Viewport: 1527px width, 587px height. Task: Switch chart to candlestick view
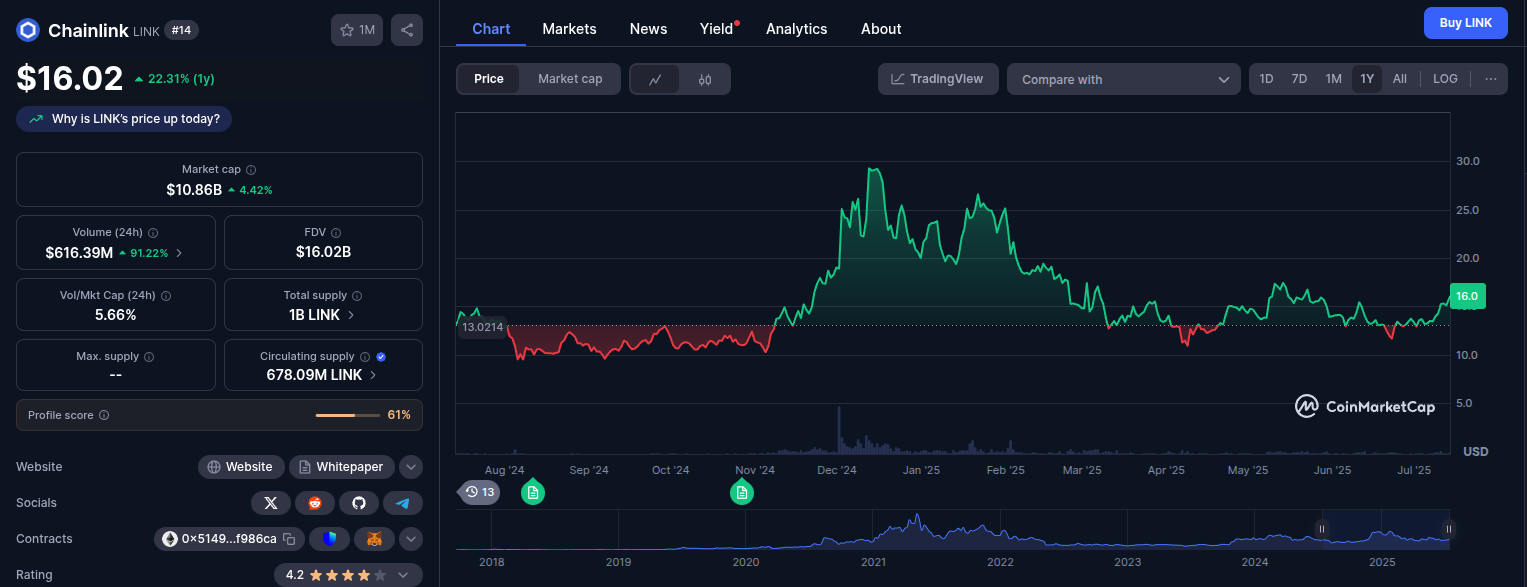(x=705, y=79)
